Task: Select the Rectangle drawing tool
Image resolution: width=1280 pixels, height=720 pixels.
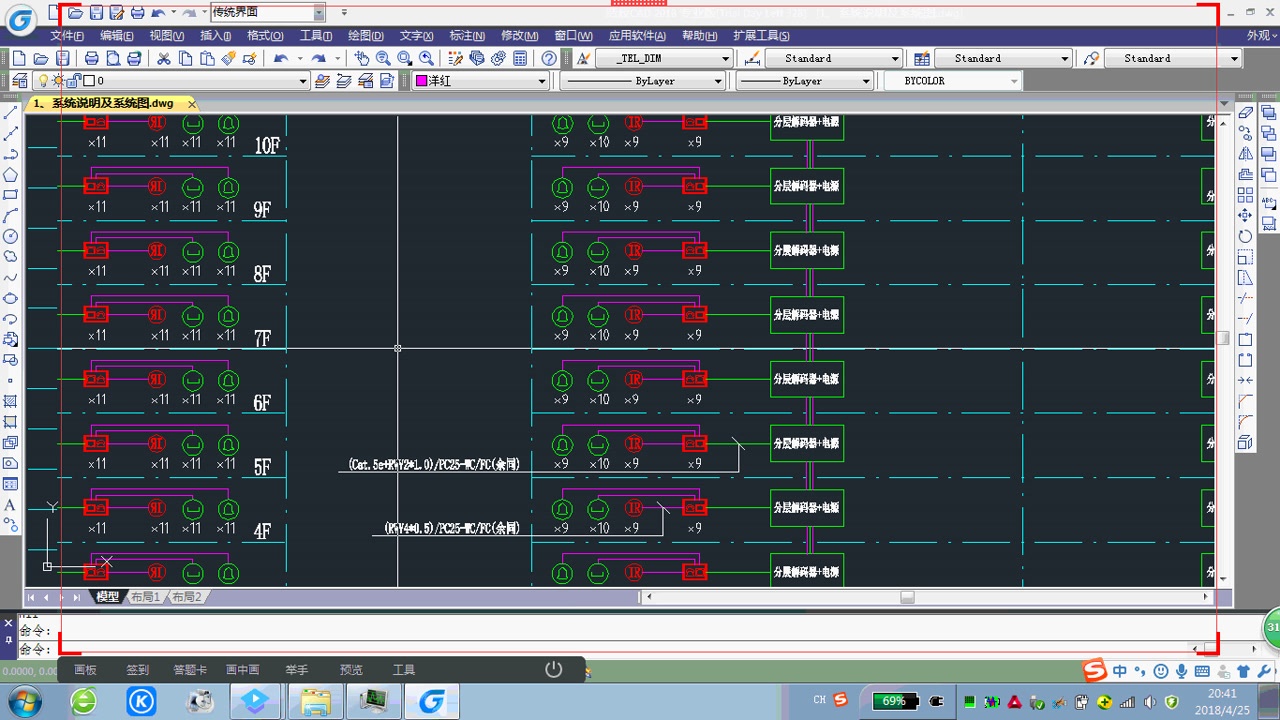Action: click(x=11, y=195)
